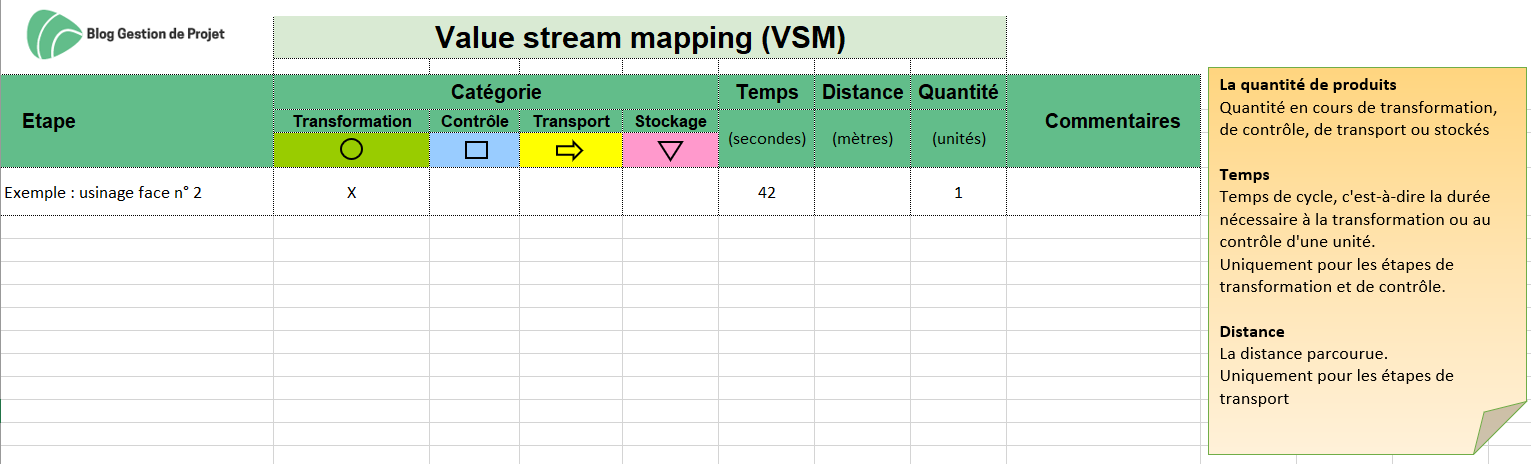1531x464 pixels.
Task: Select the (secondes) unit cell
Action: click(x=767, y=139)
